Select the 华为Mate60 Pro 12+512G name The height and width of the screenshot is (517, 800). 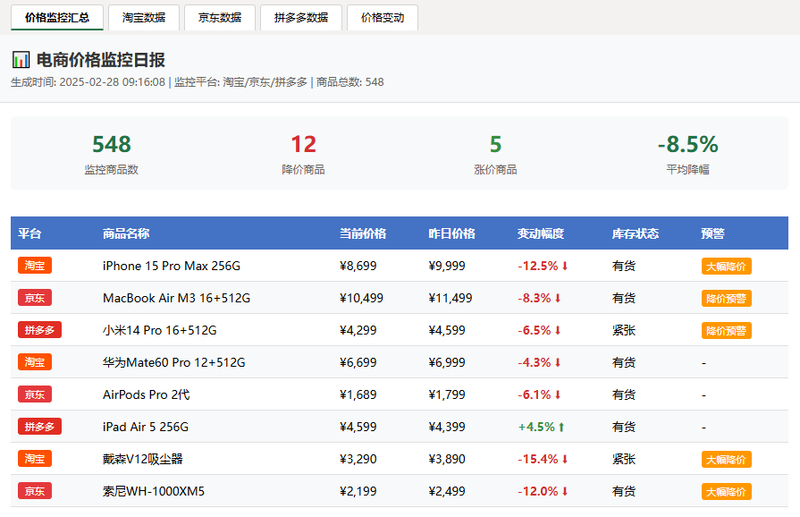pos(174,362)
